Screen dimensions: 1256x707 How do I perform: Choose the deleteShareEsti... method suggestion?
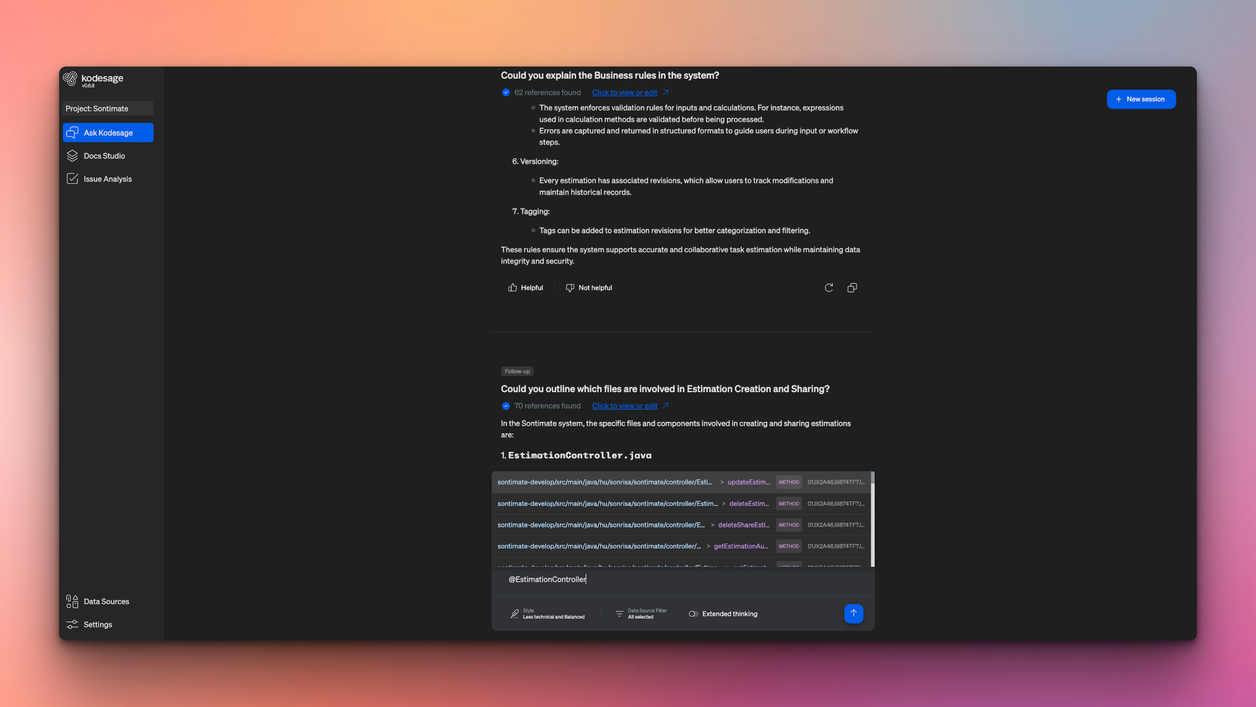[680, 525]
